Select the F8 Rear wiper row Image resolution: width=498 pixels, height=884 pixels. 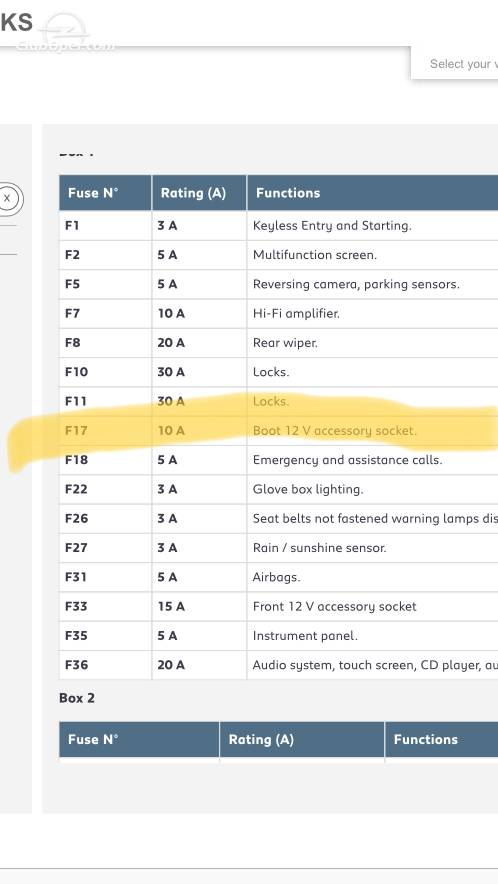(279, 343)
